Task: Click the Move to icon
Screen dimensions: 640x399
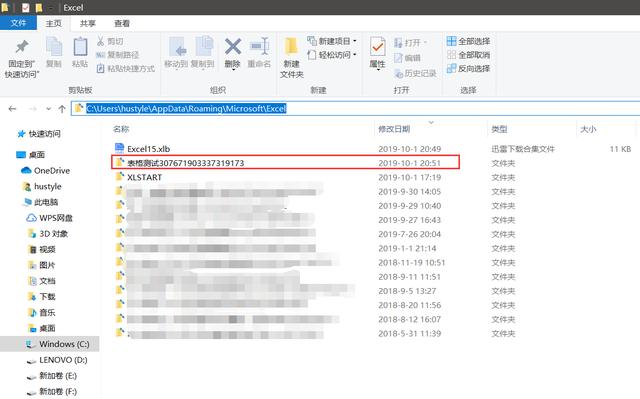Action: tap(177, 47)
